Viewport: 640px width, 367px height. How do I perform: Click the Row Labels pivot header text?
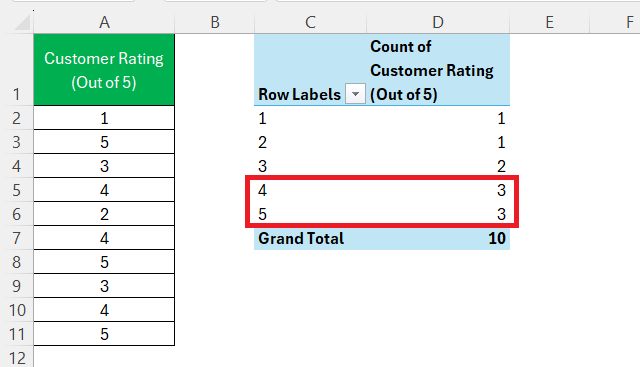pyautogui.click(x=299, y=94)
